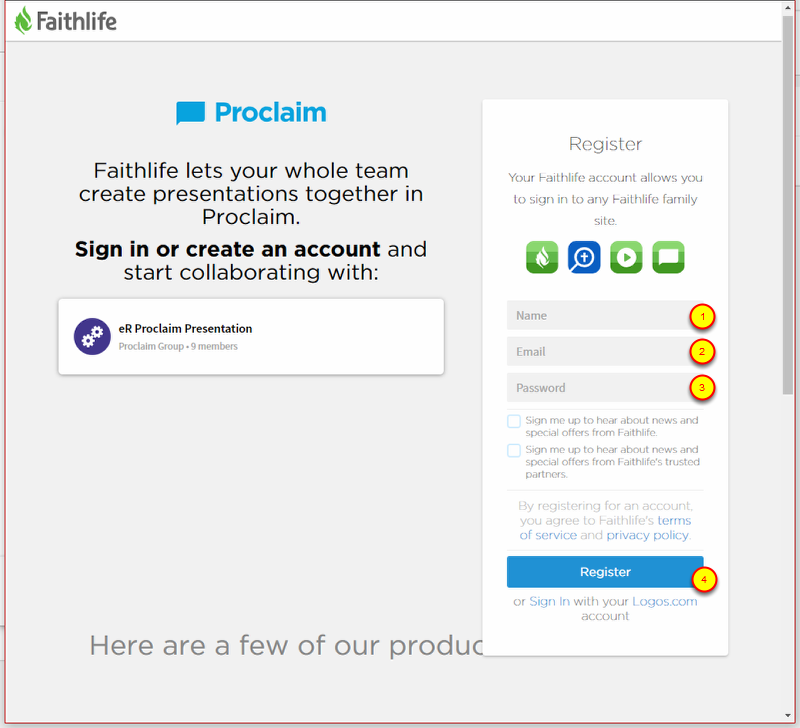Viewport: 800px width, 728px height.
Task: Click the green play button app icon
Action: [x=626, y=257]
